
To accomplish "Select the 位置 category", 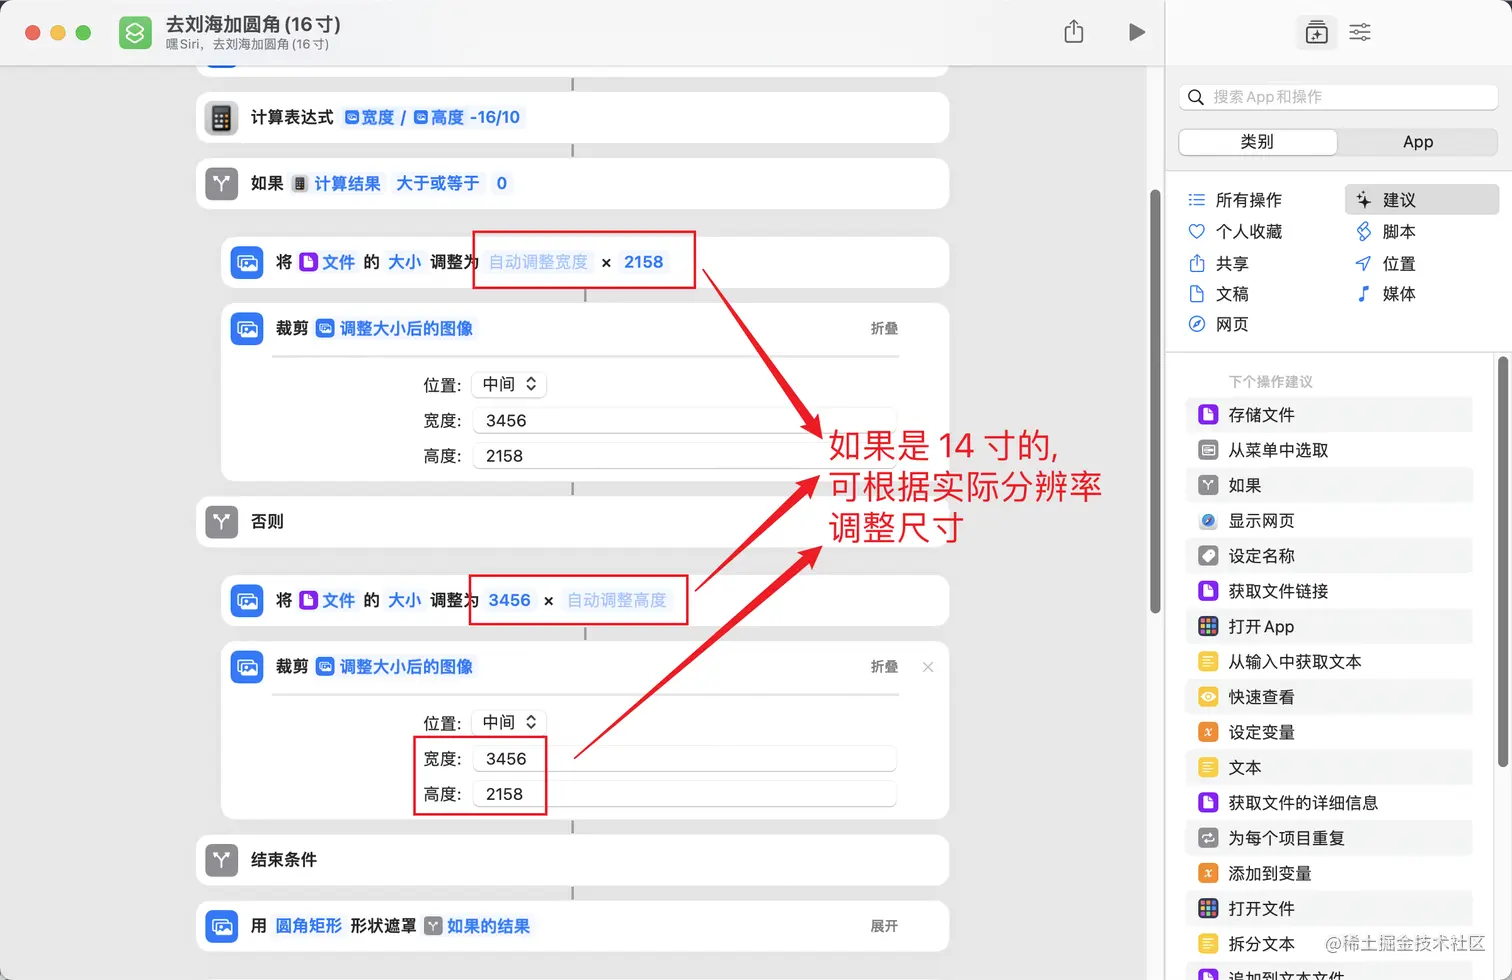I will pyautogui.click(x=1386, y=263).
